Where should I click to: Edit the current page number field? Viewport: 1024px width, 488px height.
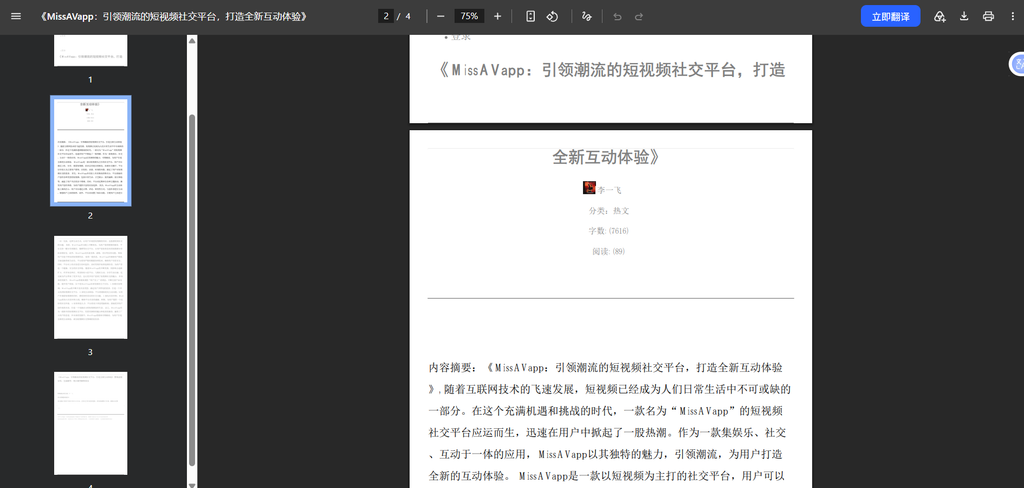tap(385, 16)
